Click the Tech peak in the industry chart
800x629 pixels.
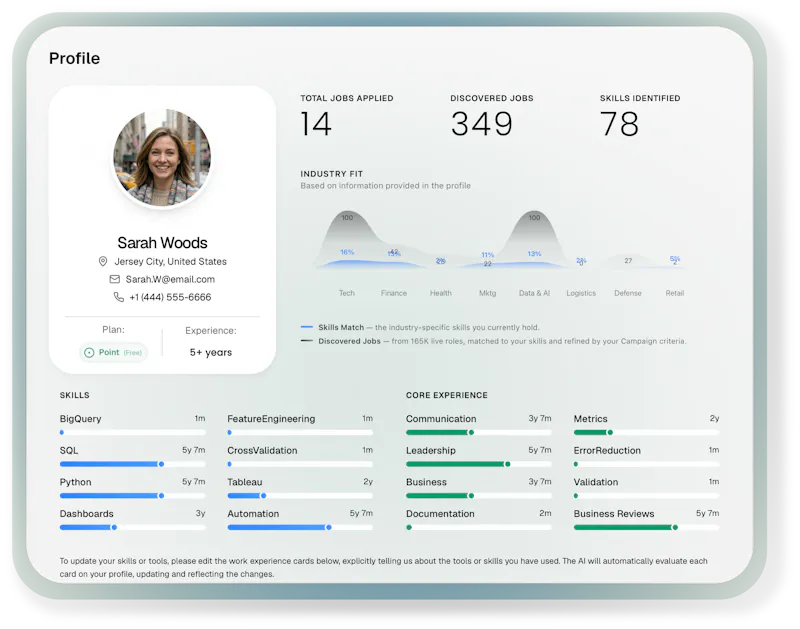[347, 218]
